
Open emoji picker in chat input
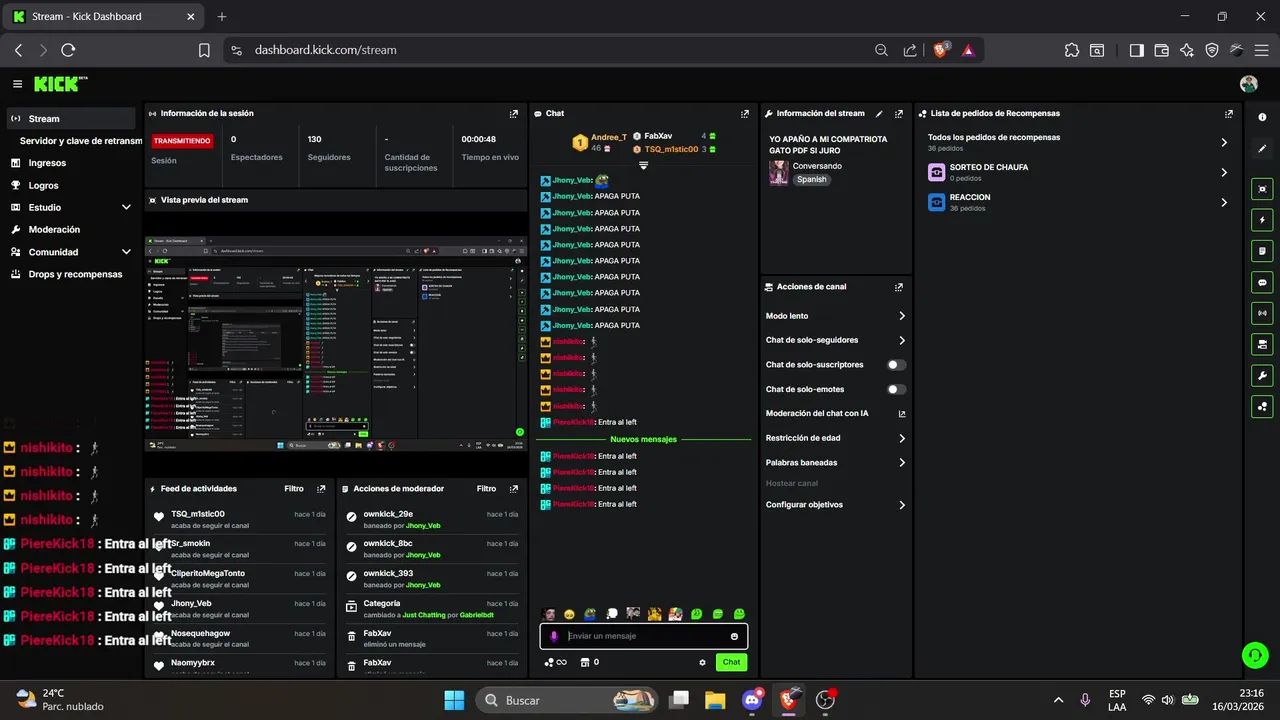click(x=734, y=636)
